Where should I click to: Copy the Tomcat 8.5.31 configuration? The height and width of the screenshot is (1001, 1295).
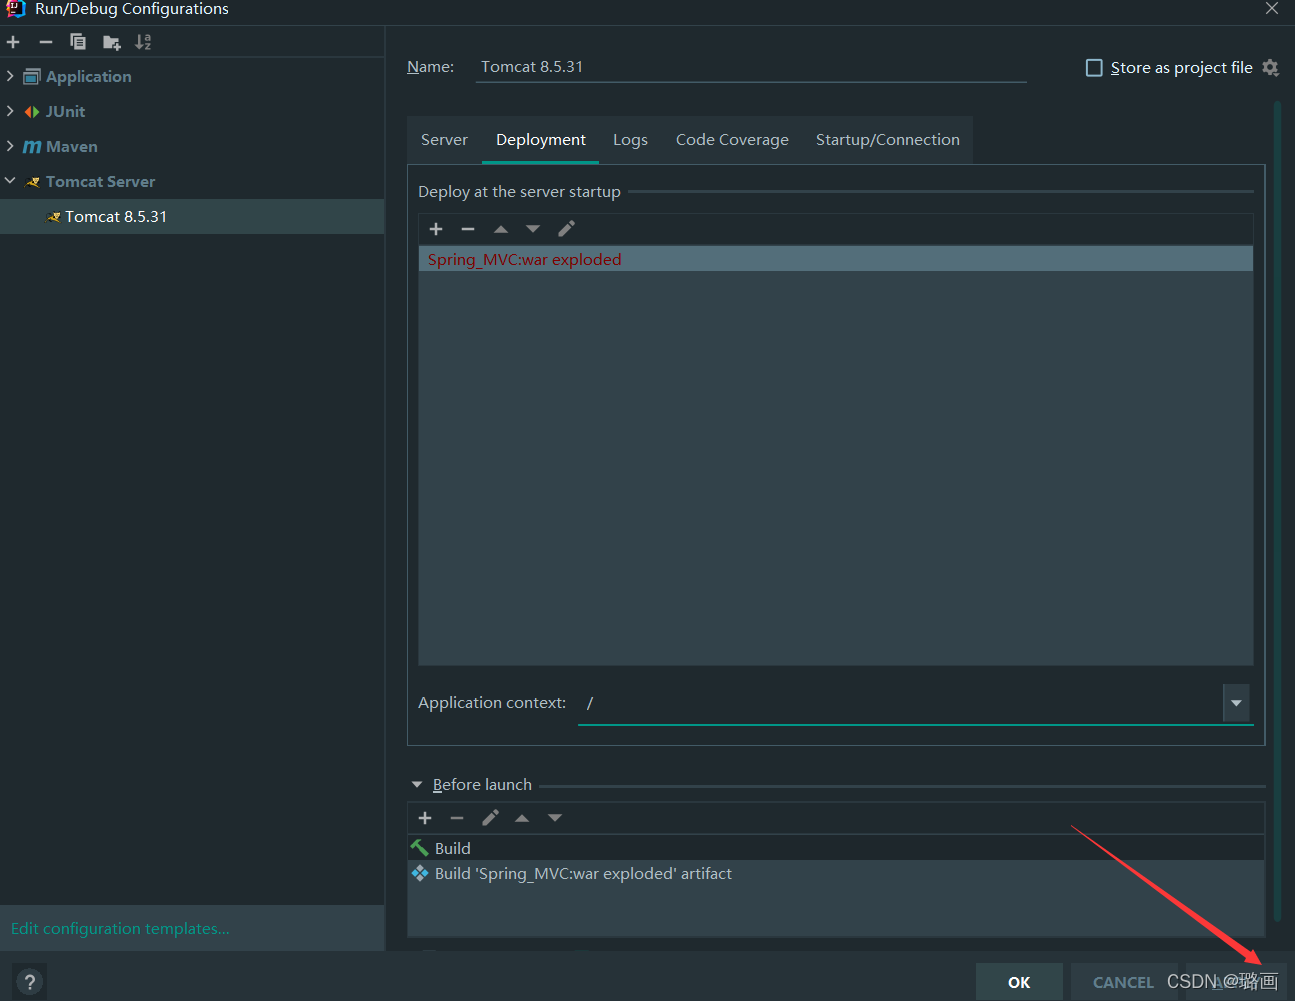point(78,42)
